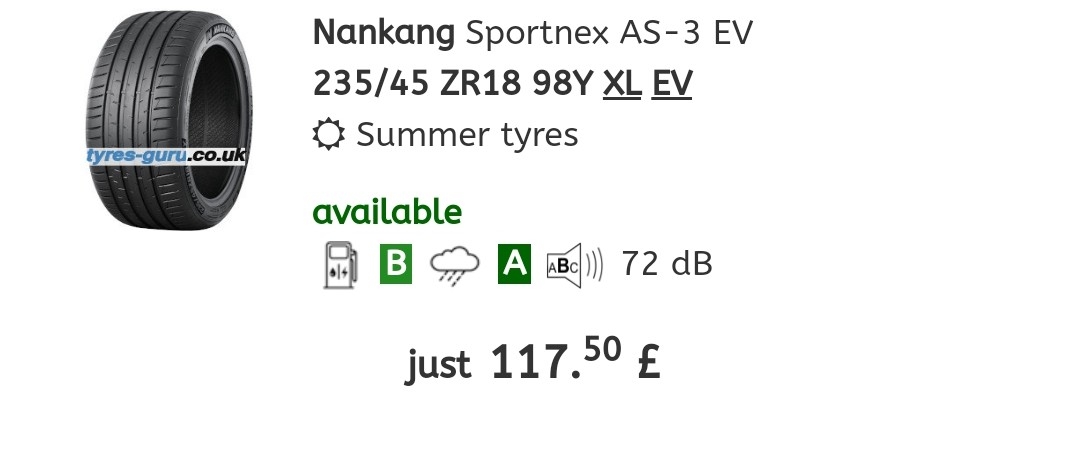
Task: Open the Sportnex AS-3 EV model title
Action: pyautogui.click(x=610, y=33)
